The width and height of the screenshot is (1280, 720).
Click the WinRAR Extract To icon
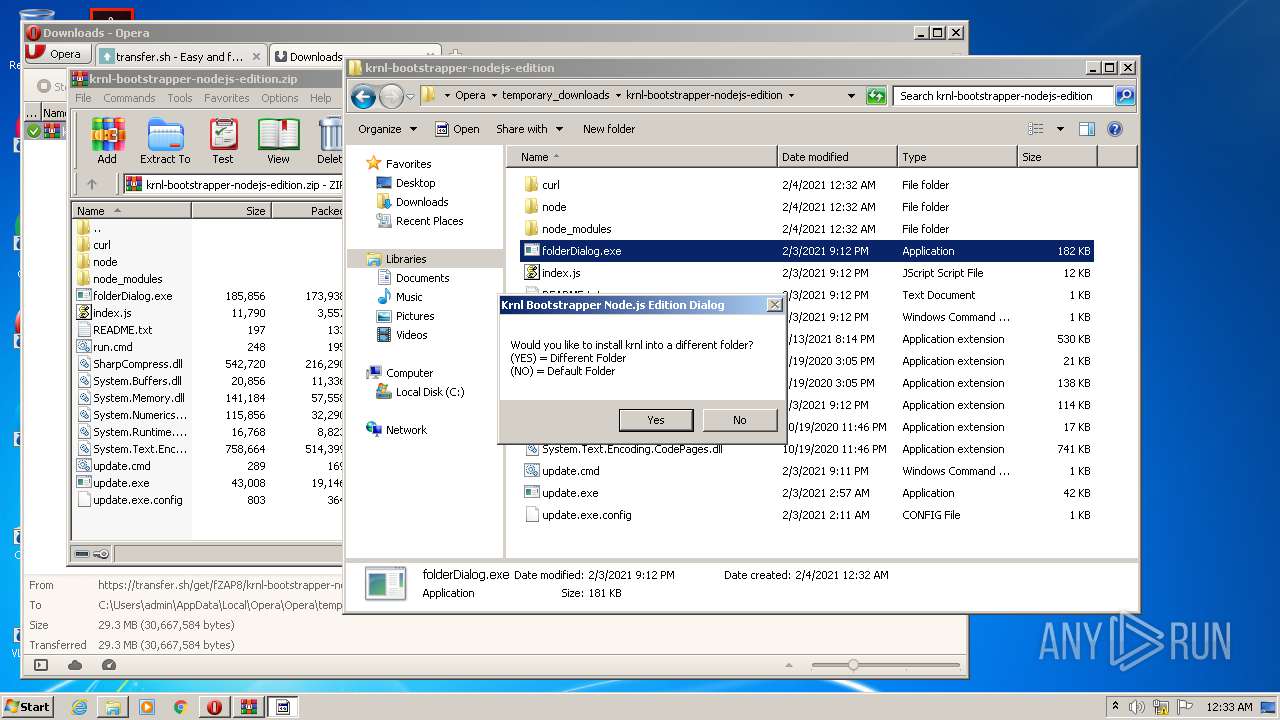165,141
